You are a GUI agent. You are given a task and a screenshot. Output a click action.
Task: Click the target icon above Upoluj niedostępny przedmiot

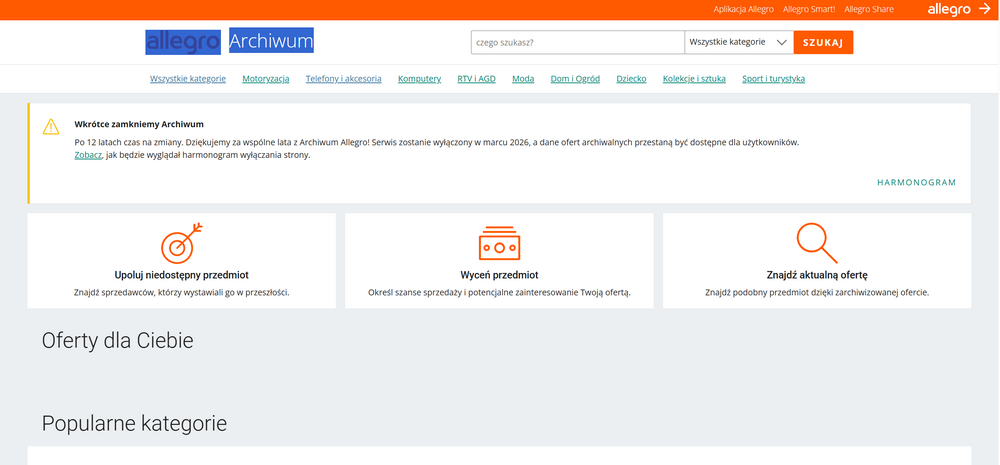[181, 243]
